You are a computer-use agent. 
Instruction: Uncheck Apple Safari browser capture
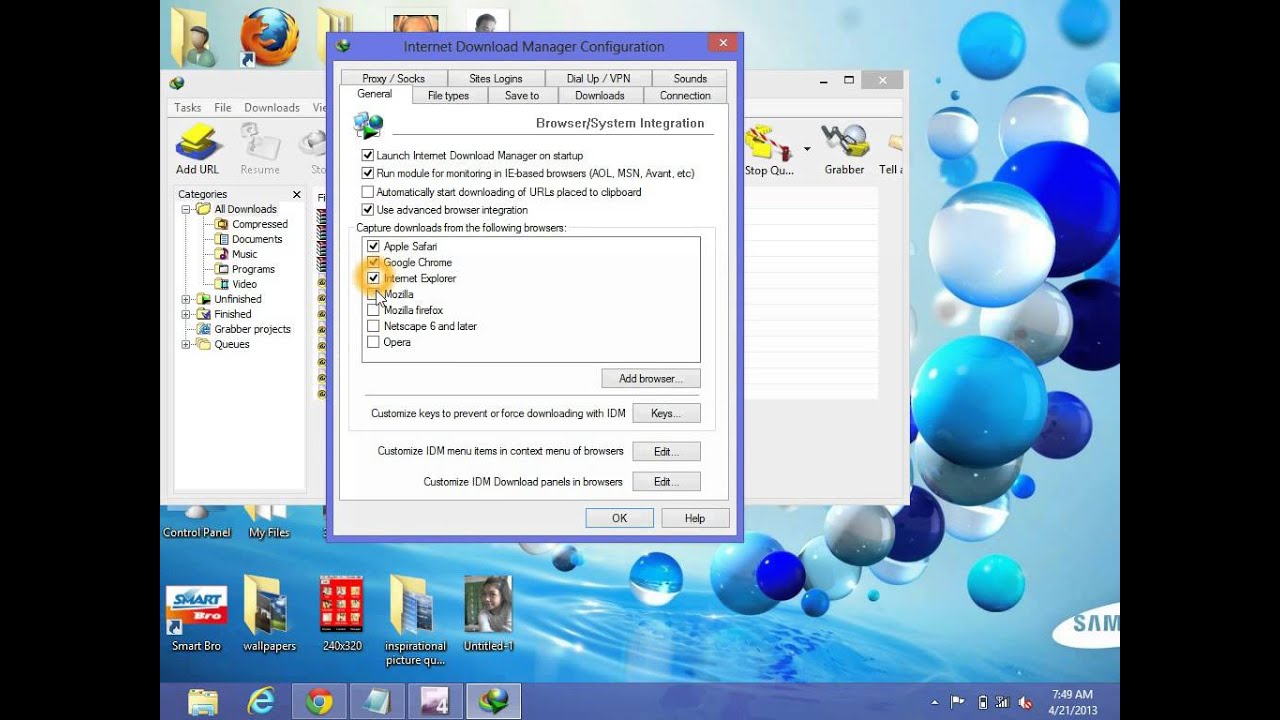coord(373,246)
